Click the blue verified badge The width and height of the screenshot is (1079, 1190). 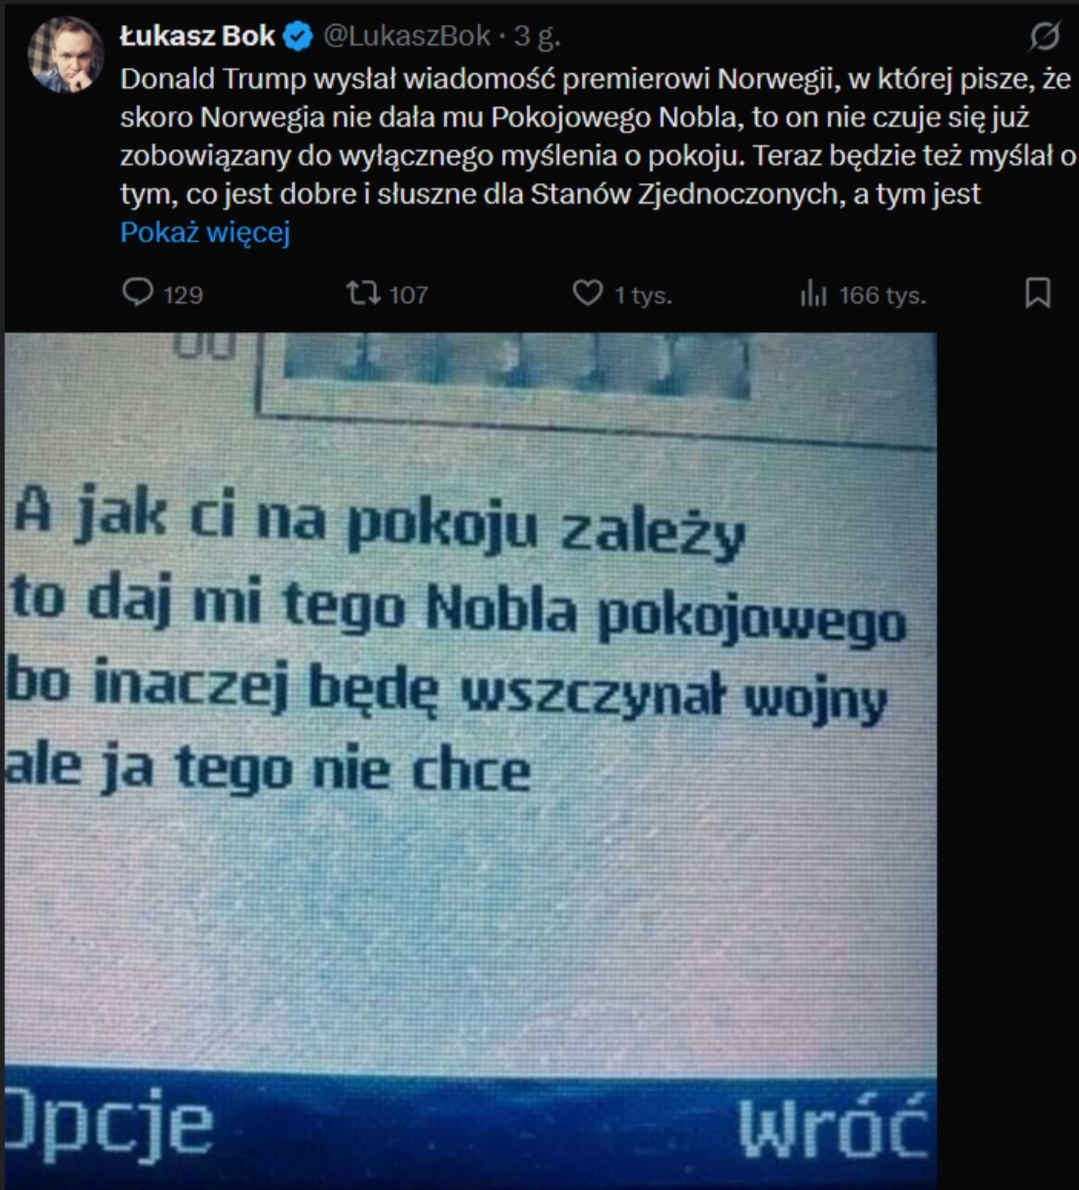297,36
